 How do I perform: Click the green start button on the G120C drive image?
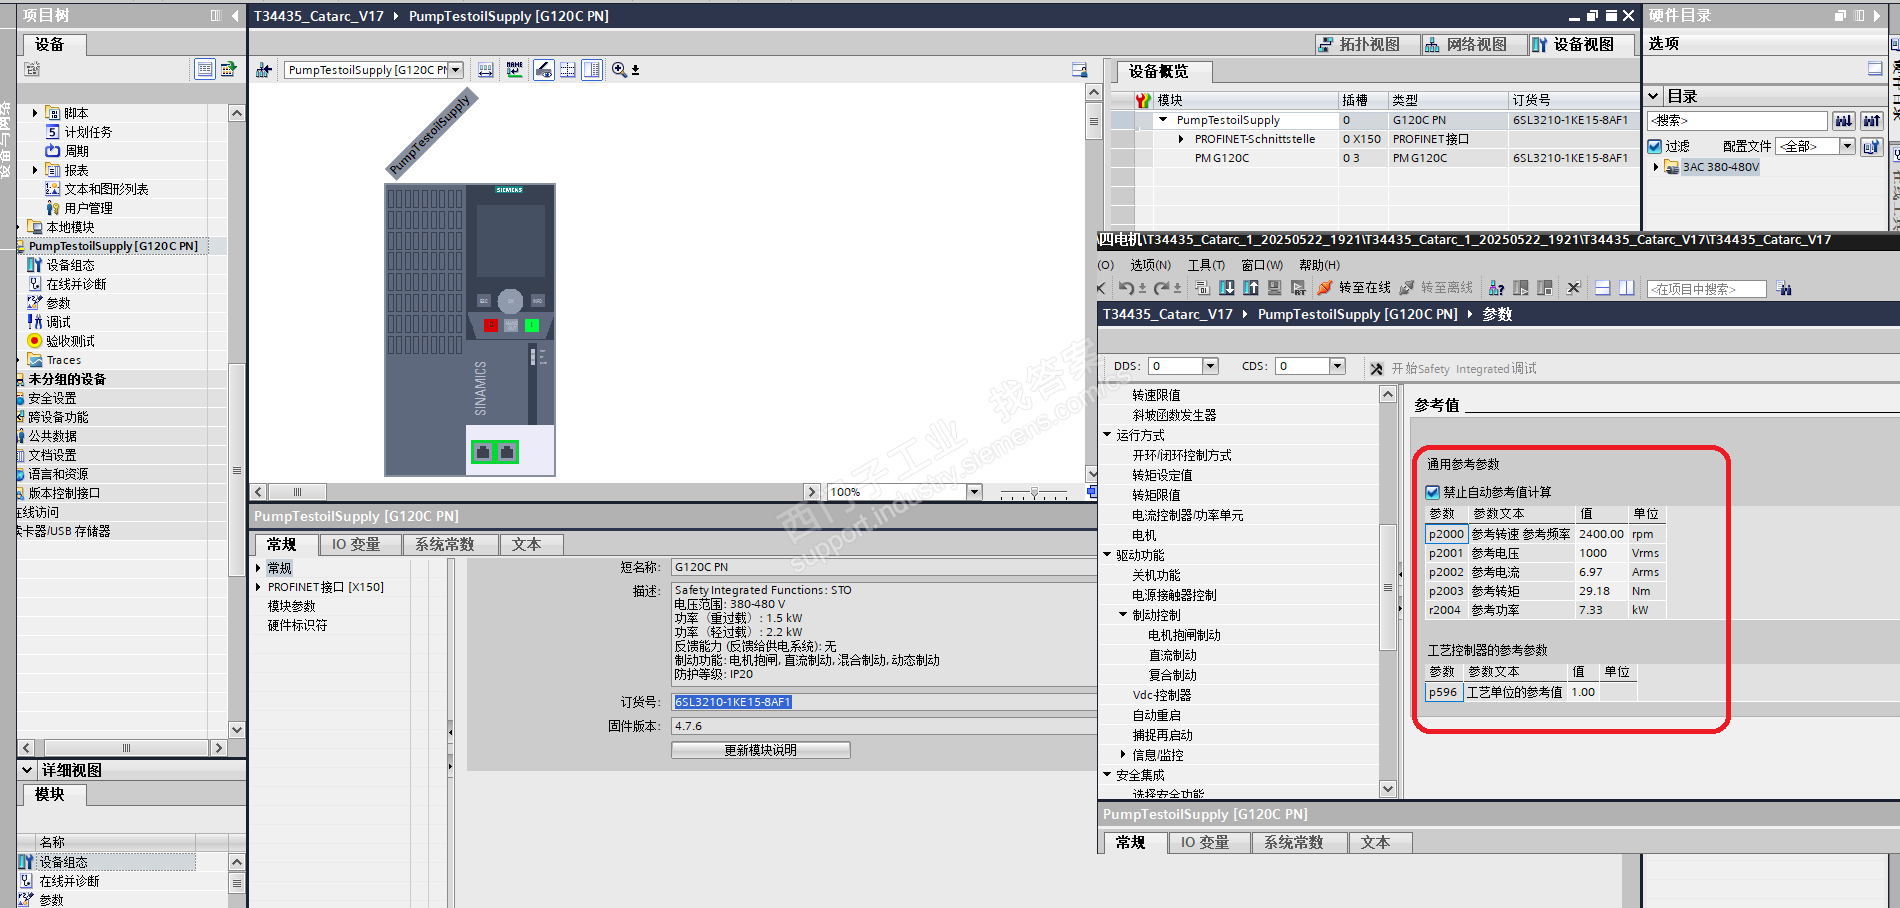(x=532, y=325)
